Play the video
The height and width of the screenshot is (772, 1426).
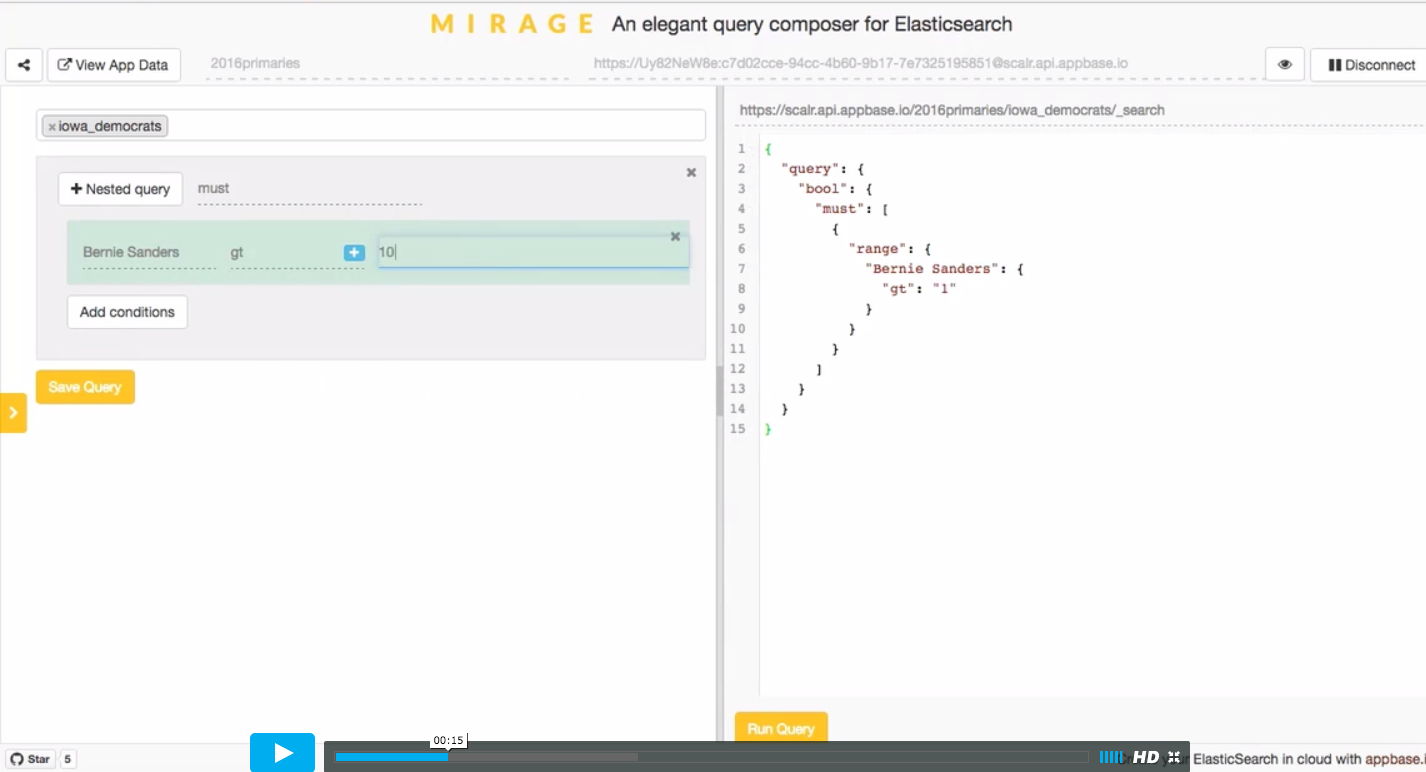[283, 753]
